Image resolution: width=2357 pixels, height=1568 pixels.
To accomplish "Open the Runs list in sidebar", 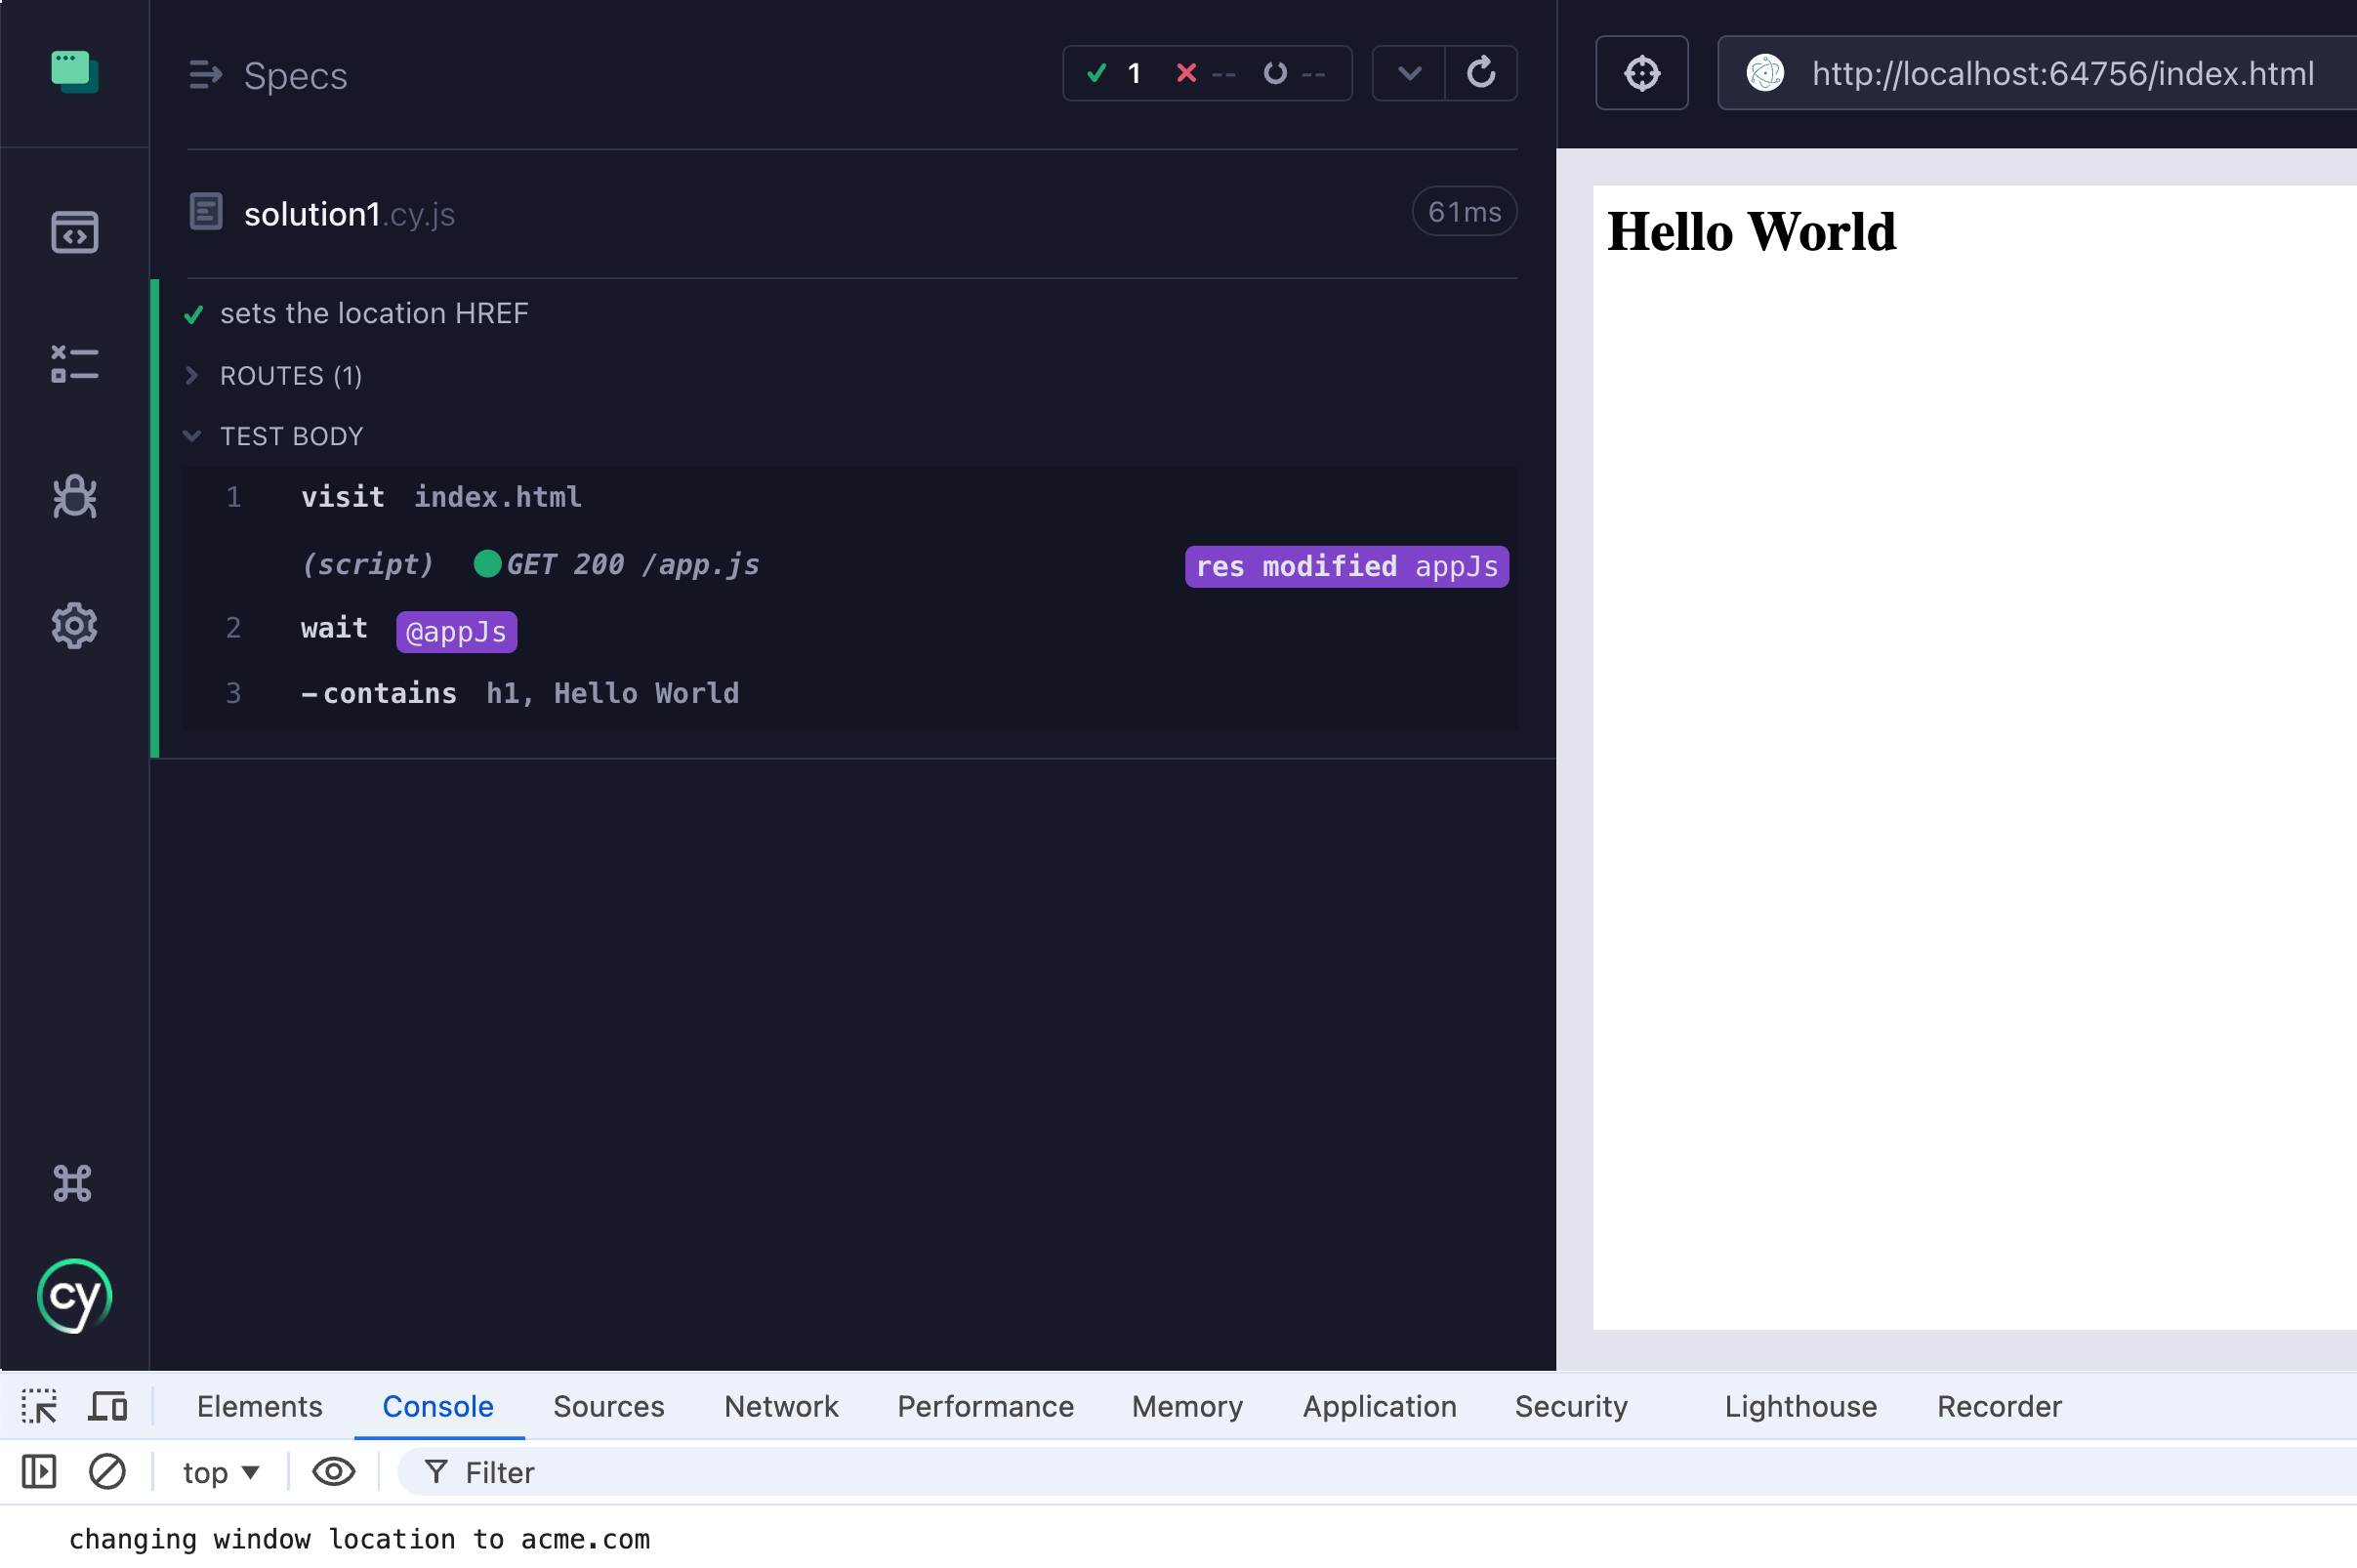I will 74,364.
